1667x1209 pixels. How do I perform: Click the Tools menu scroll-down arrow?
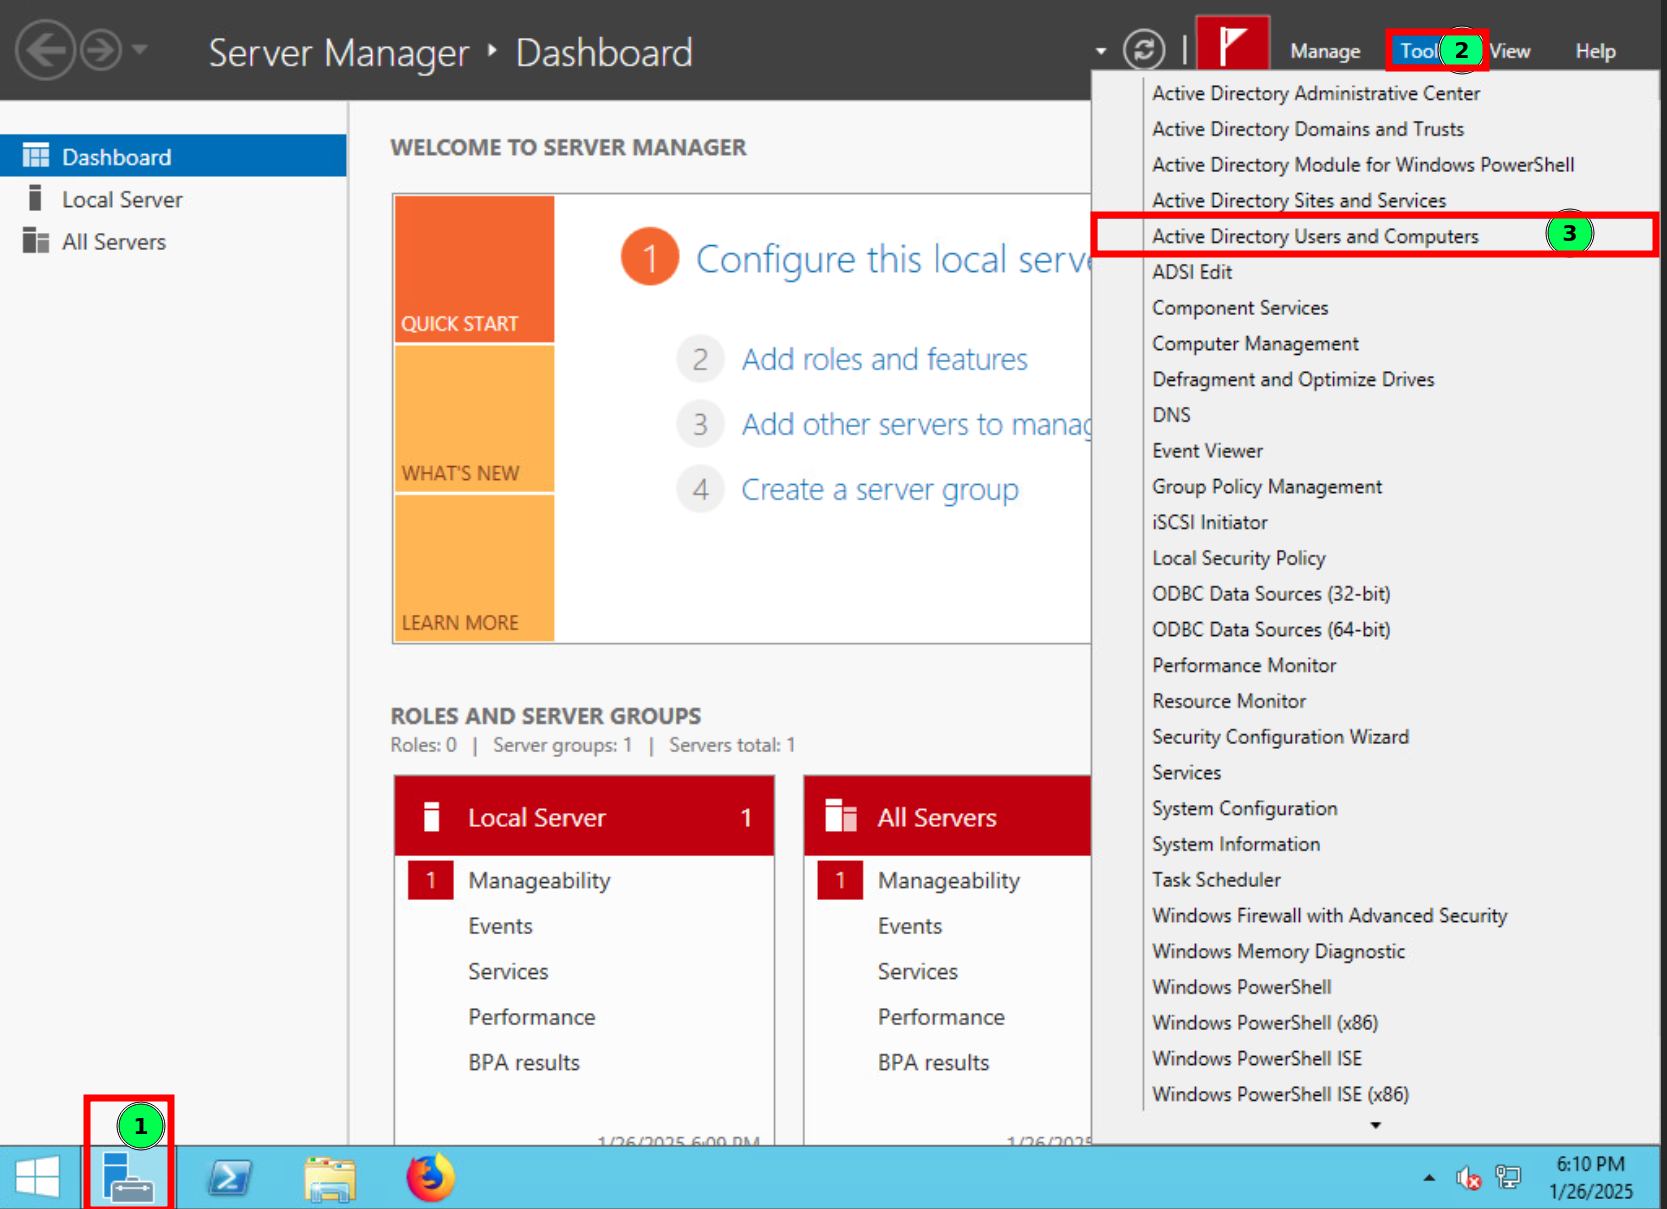(x=1376, y=1126)
